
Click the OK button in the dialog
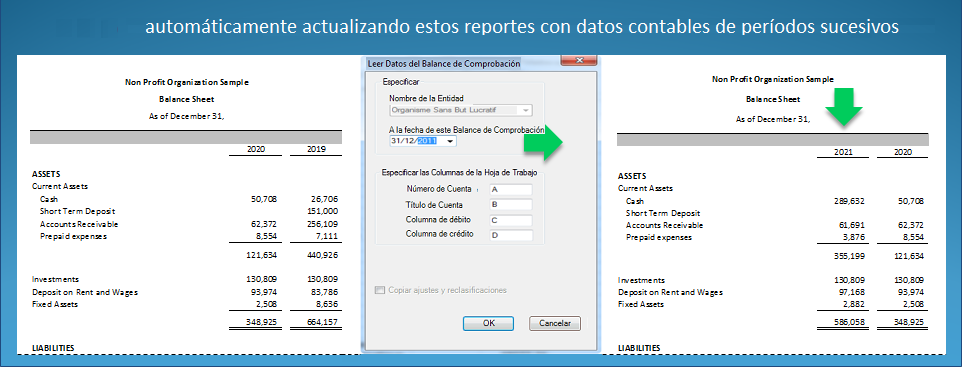(488, 323)
